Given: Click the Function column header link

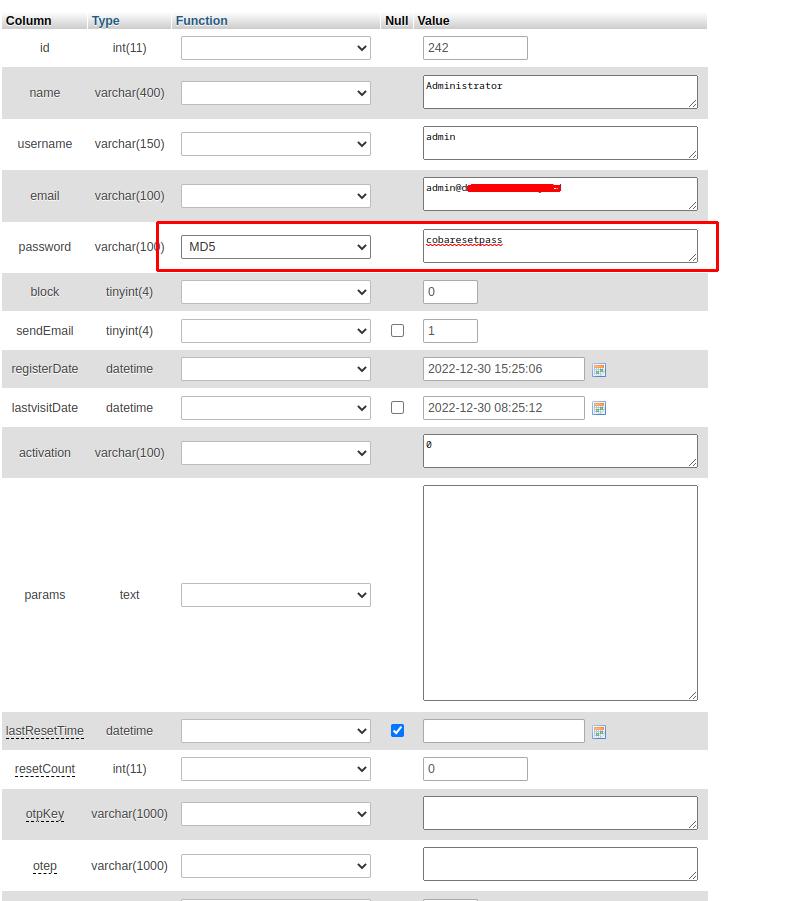Looking at the screenshot, I should click(x=201, y=20).
